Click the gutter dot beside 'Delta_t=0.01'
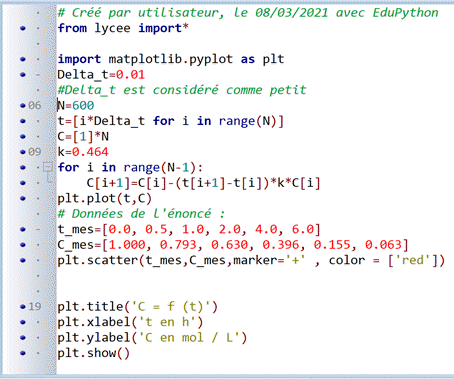454x379 pixels. tap(23, 75)
